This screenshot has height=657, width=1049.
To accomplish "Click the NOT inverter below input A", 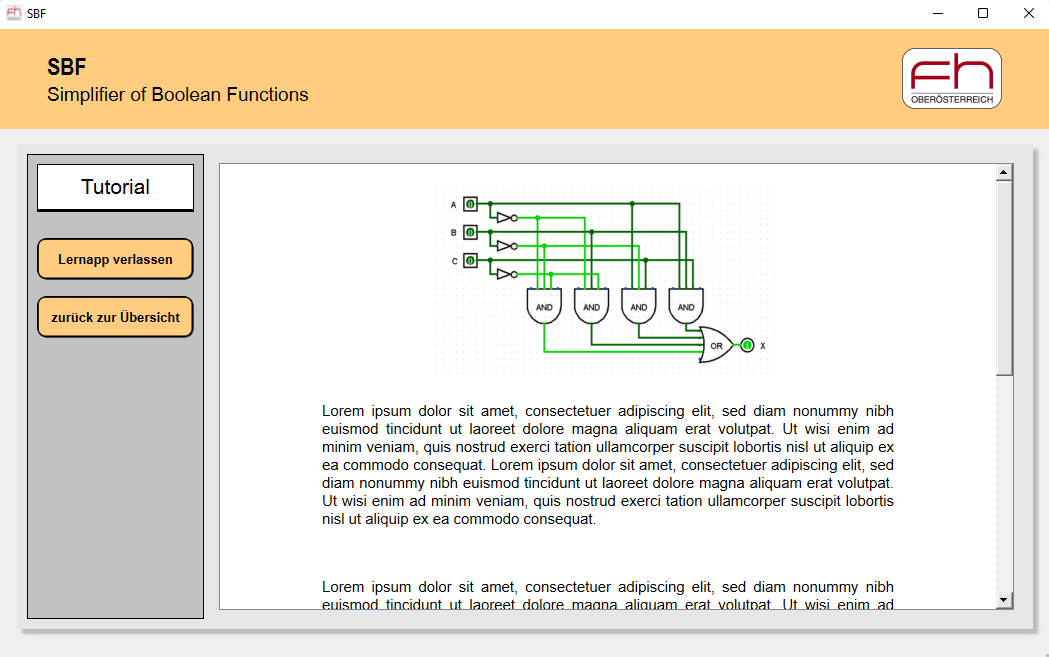I will click(504, 217).
